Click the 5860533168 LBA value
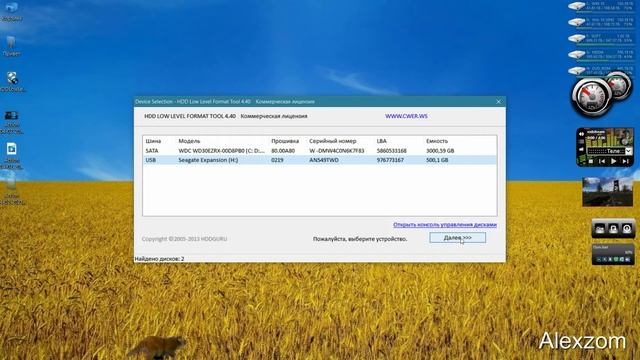 click(x=391, y=151)
